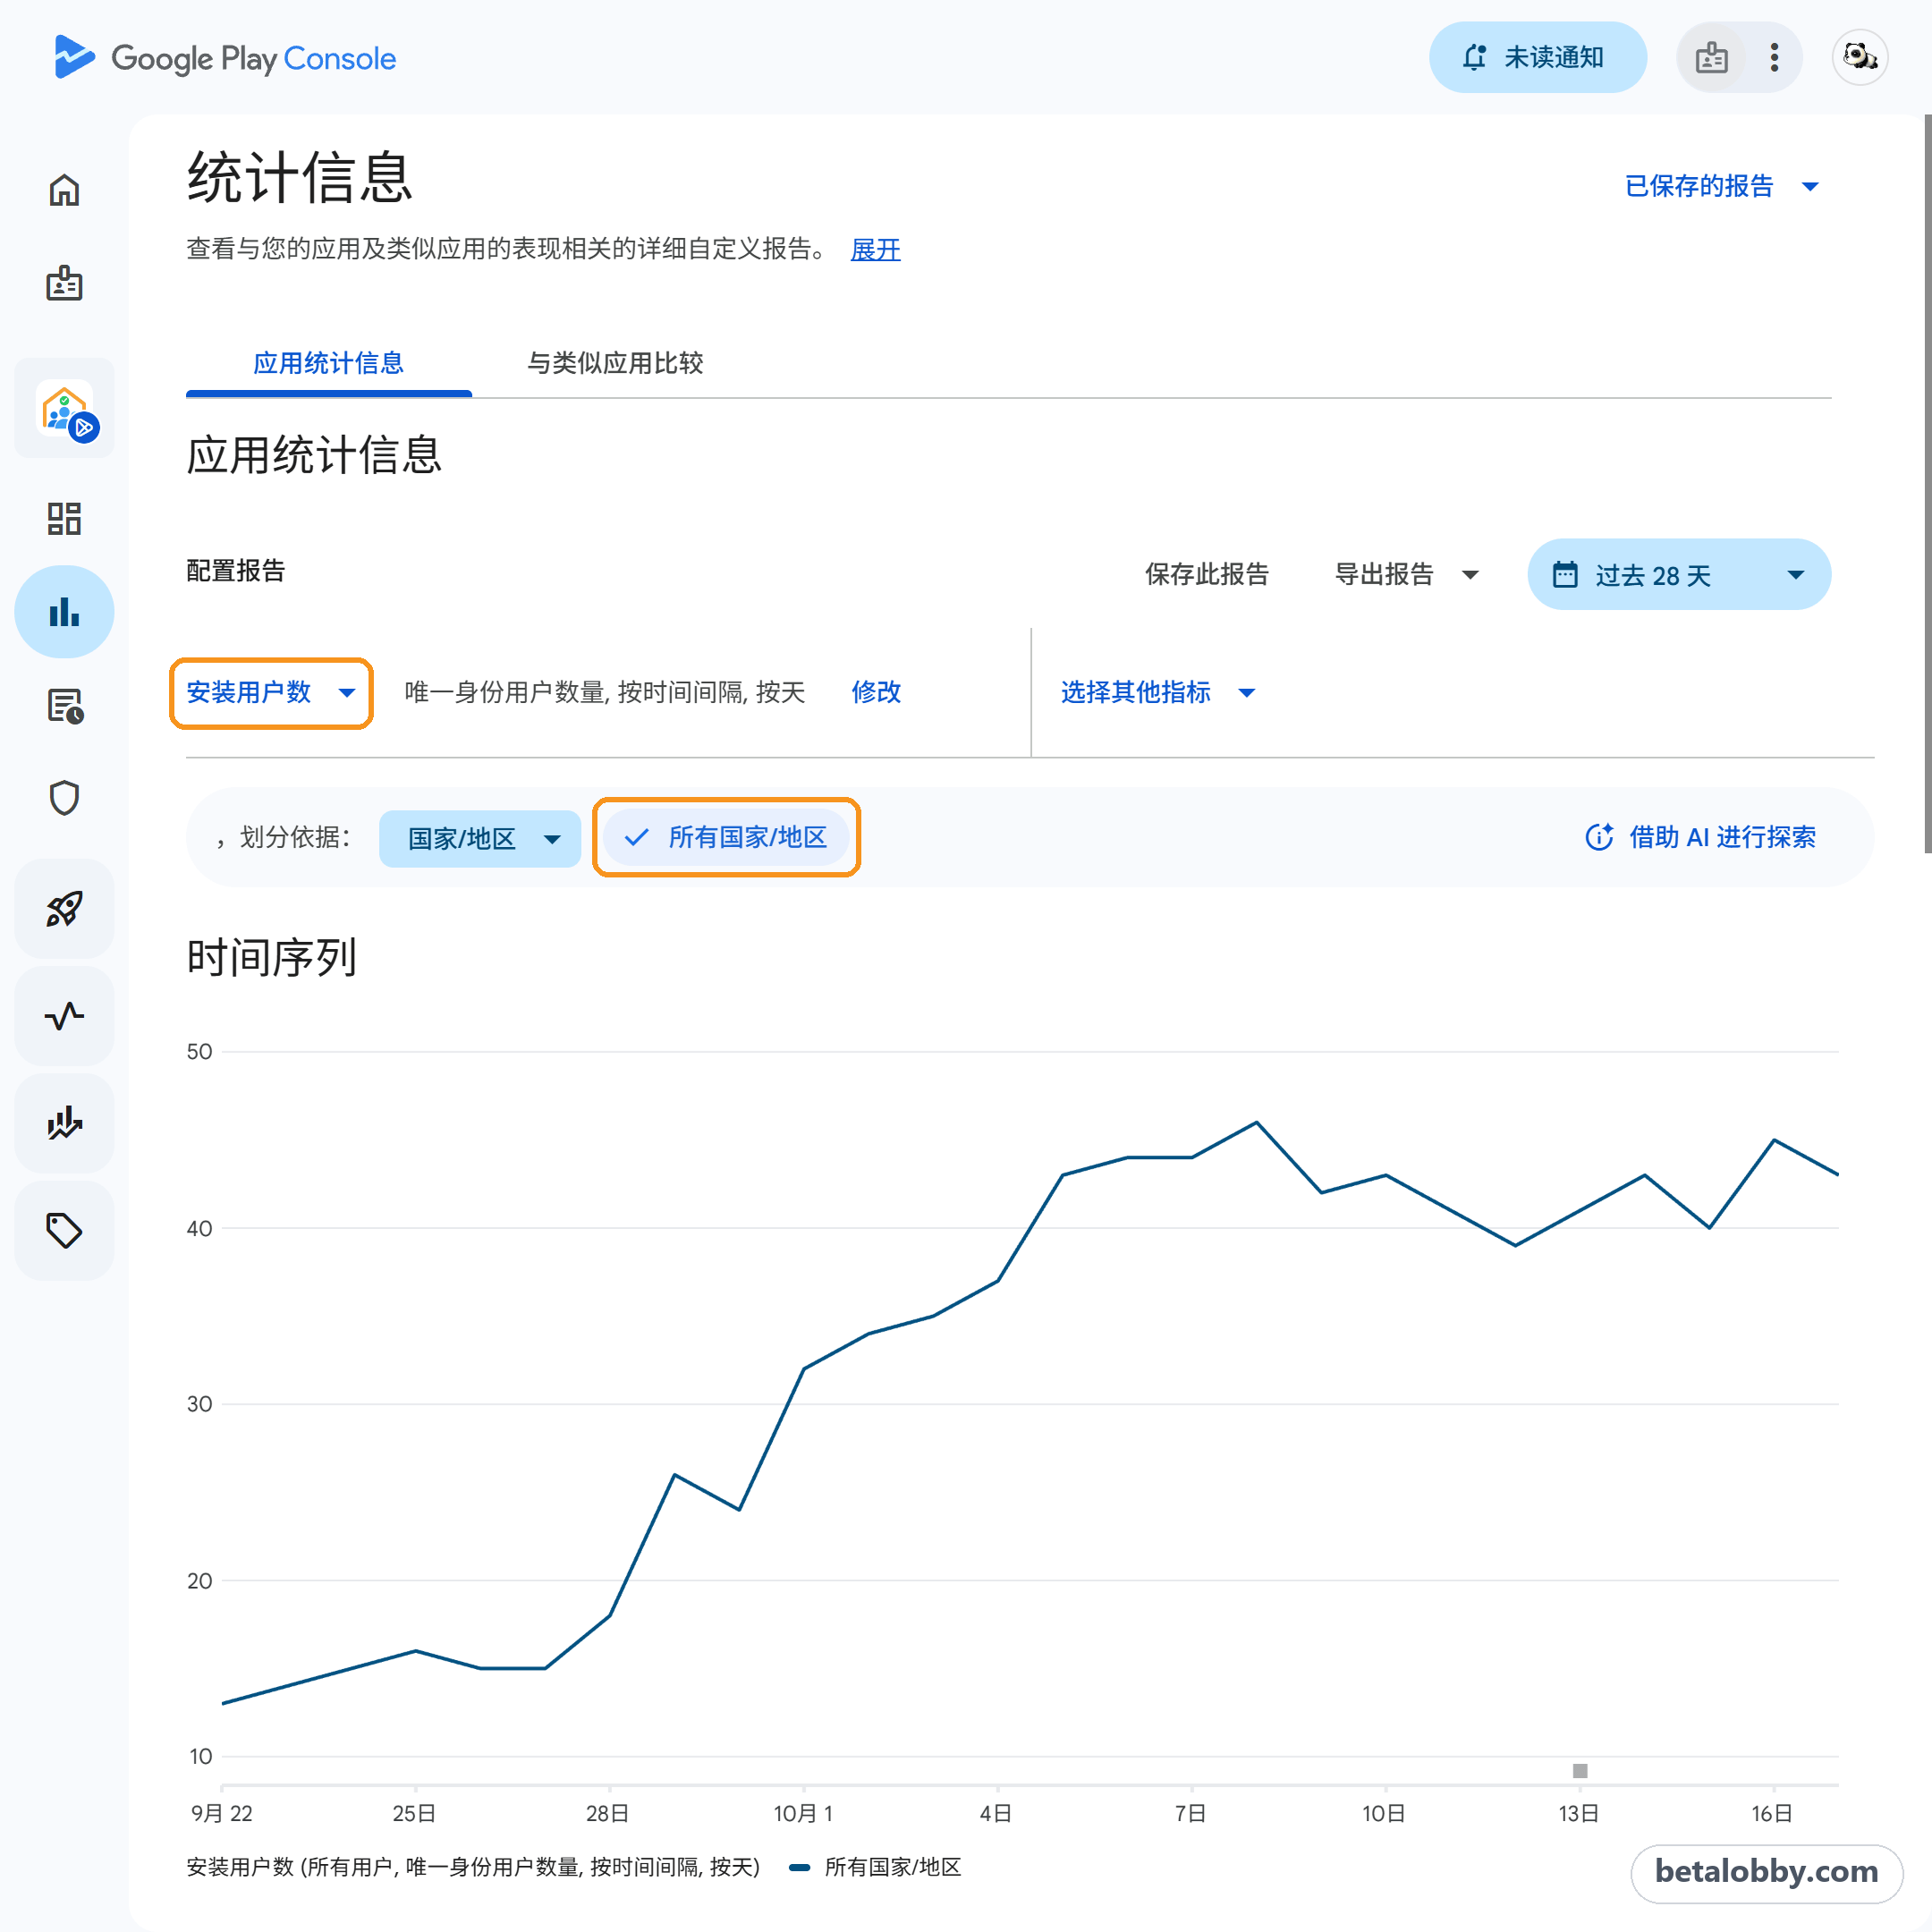
Task: Click the 统计信息 page title
Action: 300,178
